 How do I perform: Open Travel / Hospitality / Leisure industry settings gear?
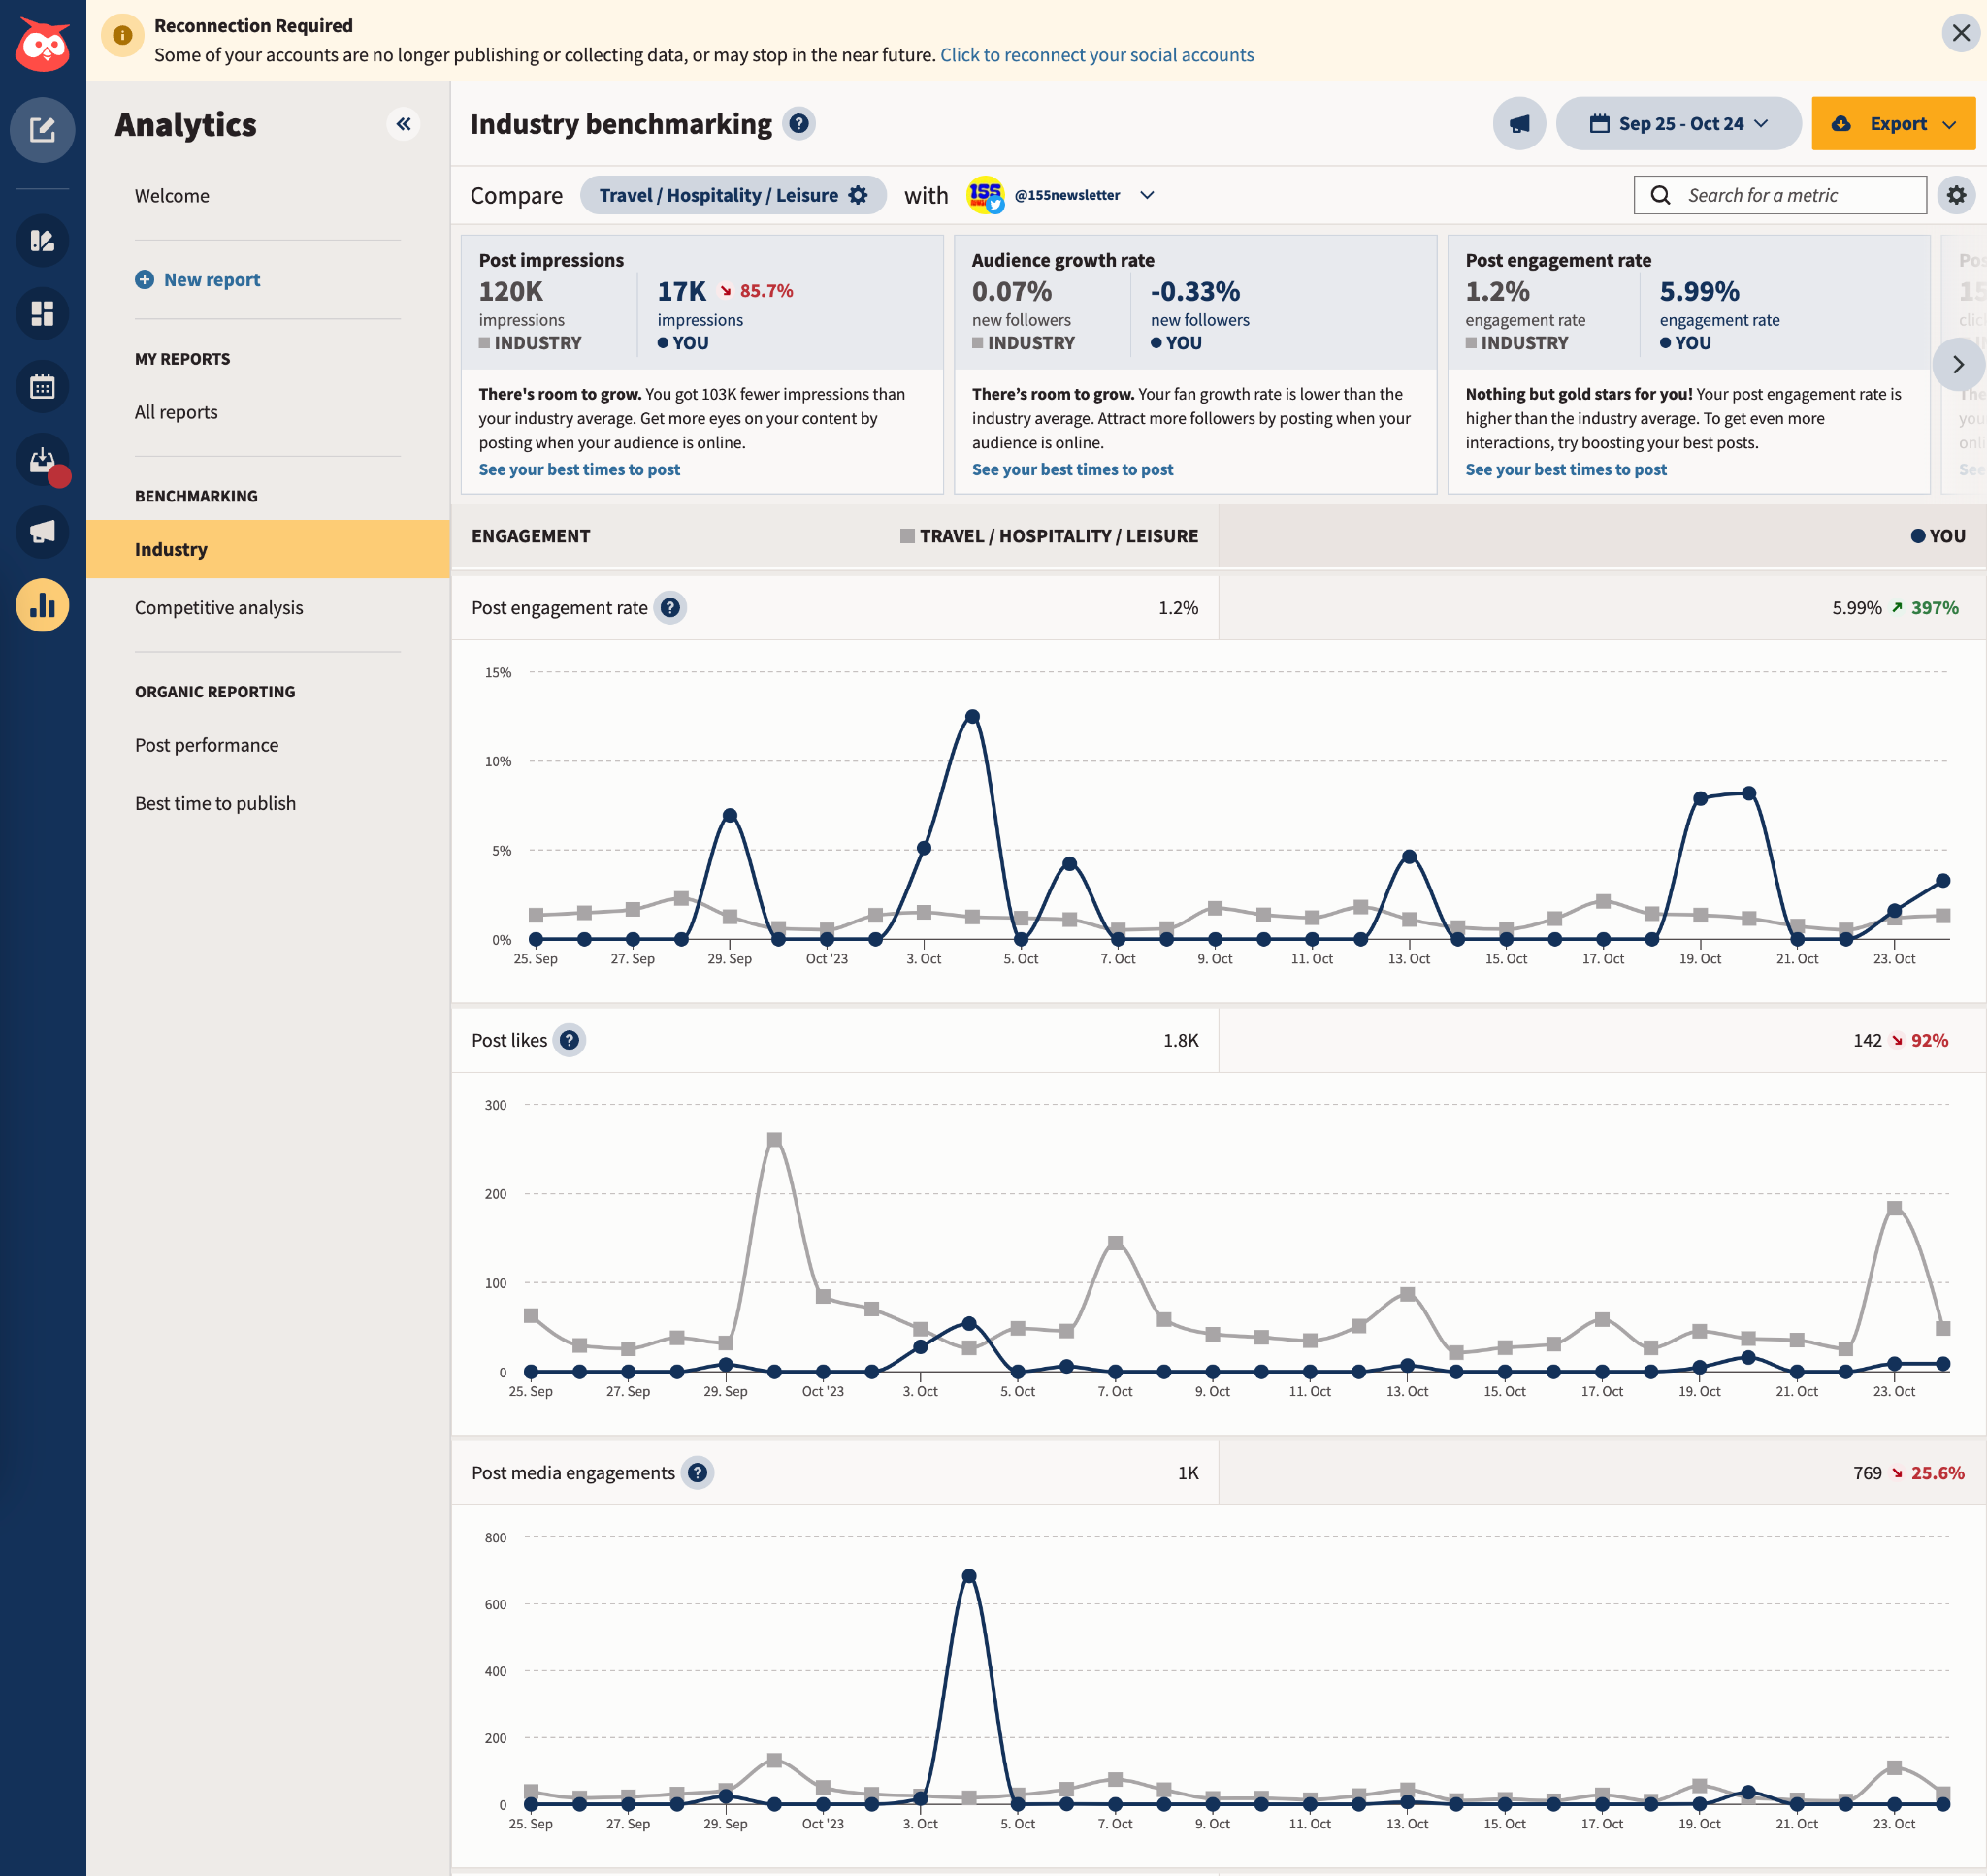[x=857, y=195]
